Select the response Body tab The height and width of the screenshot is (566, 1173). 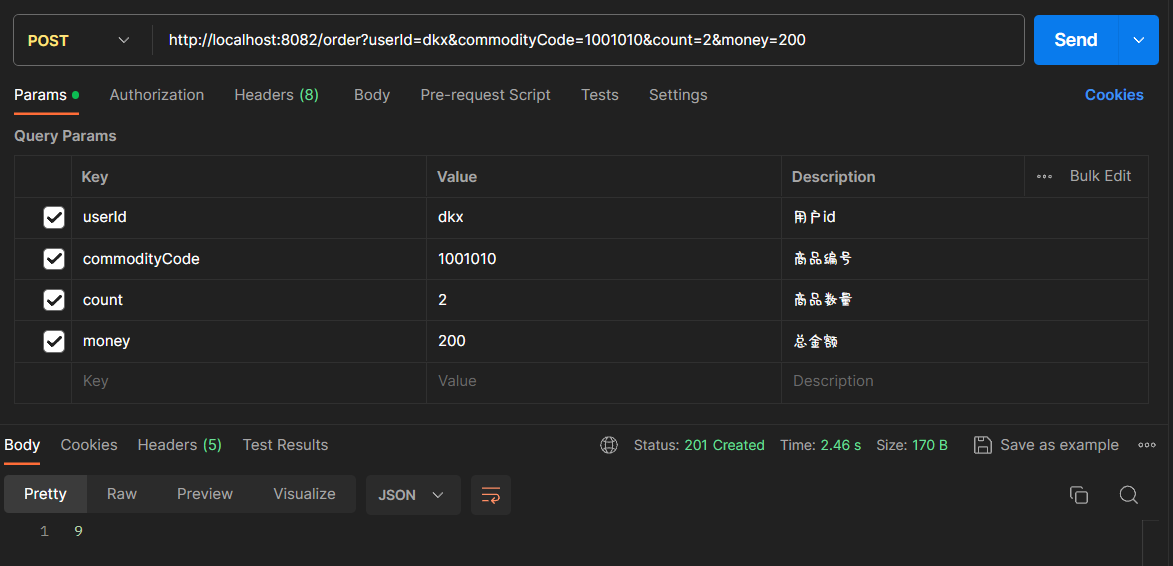[x=22, y=445]
